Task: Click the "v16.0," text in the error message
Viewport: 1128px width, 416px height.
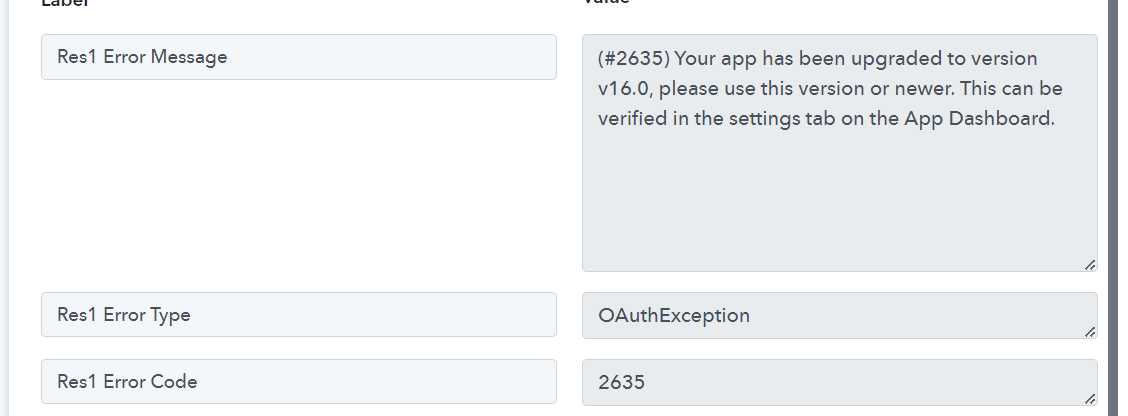Action: (626, 88)
